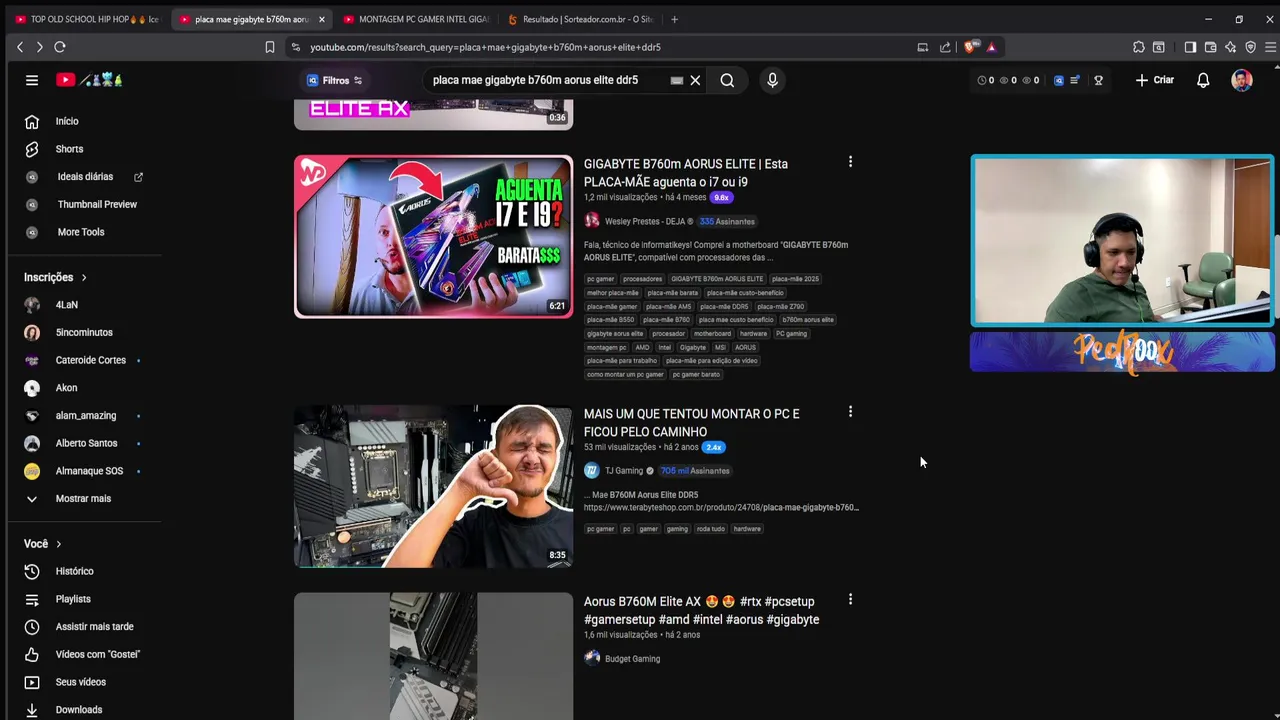
Task: Open the TJ Gaming channel link
Action: (624, 471)
